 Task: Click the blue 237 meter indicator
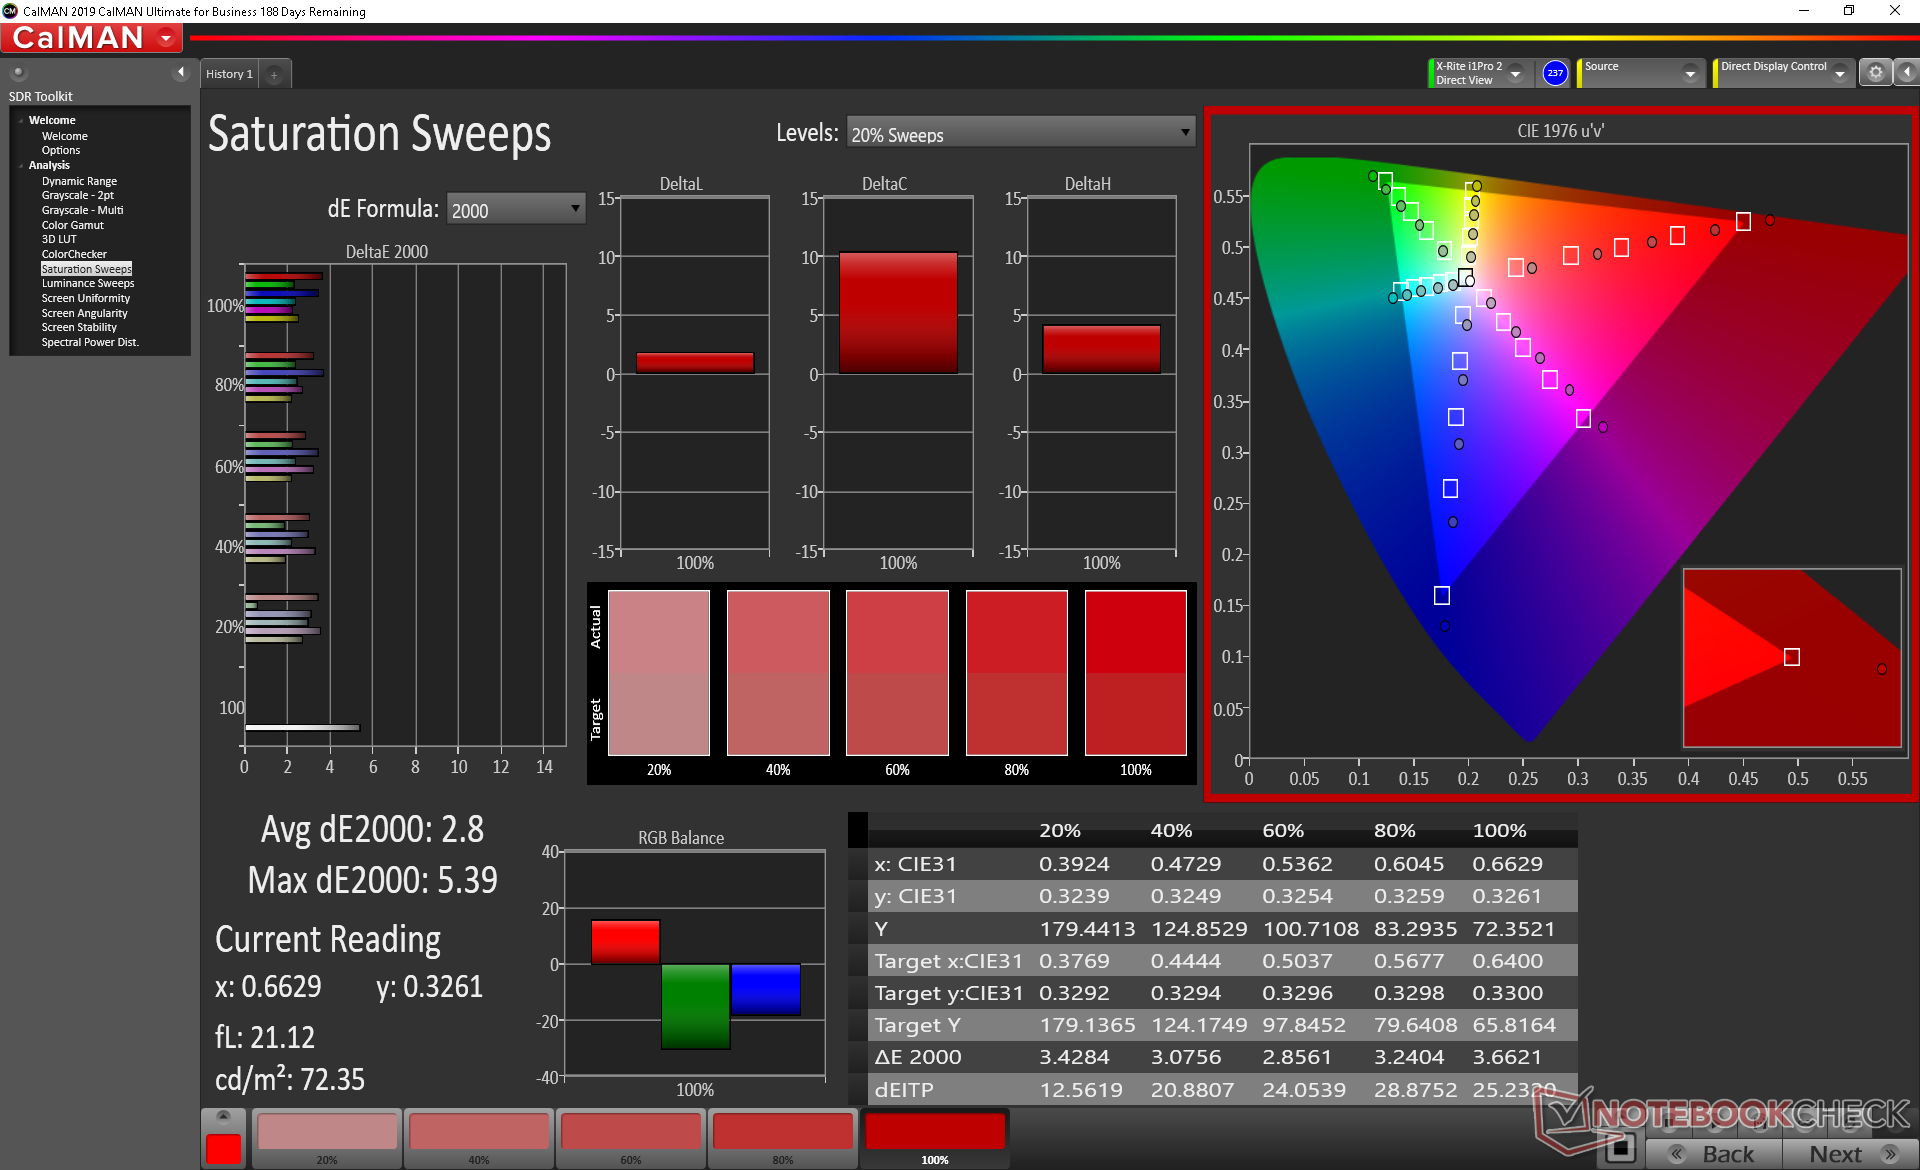[1554, 73]
